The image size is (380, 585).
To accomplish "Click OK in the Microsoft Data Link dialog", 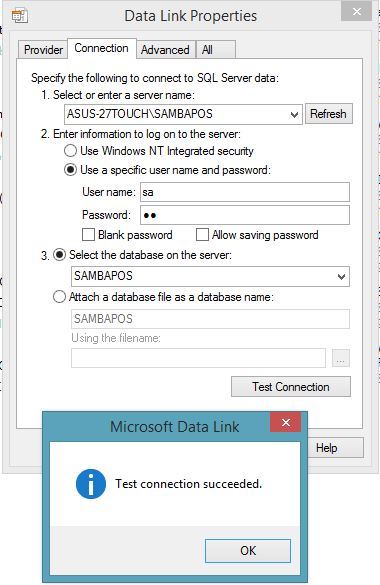I will (248, 551).
